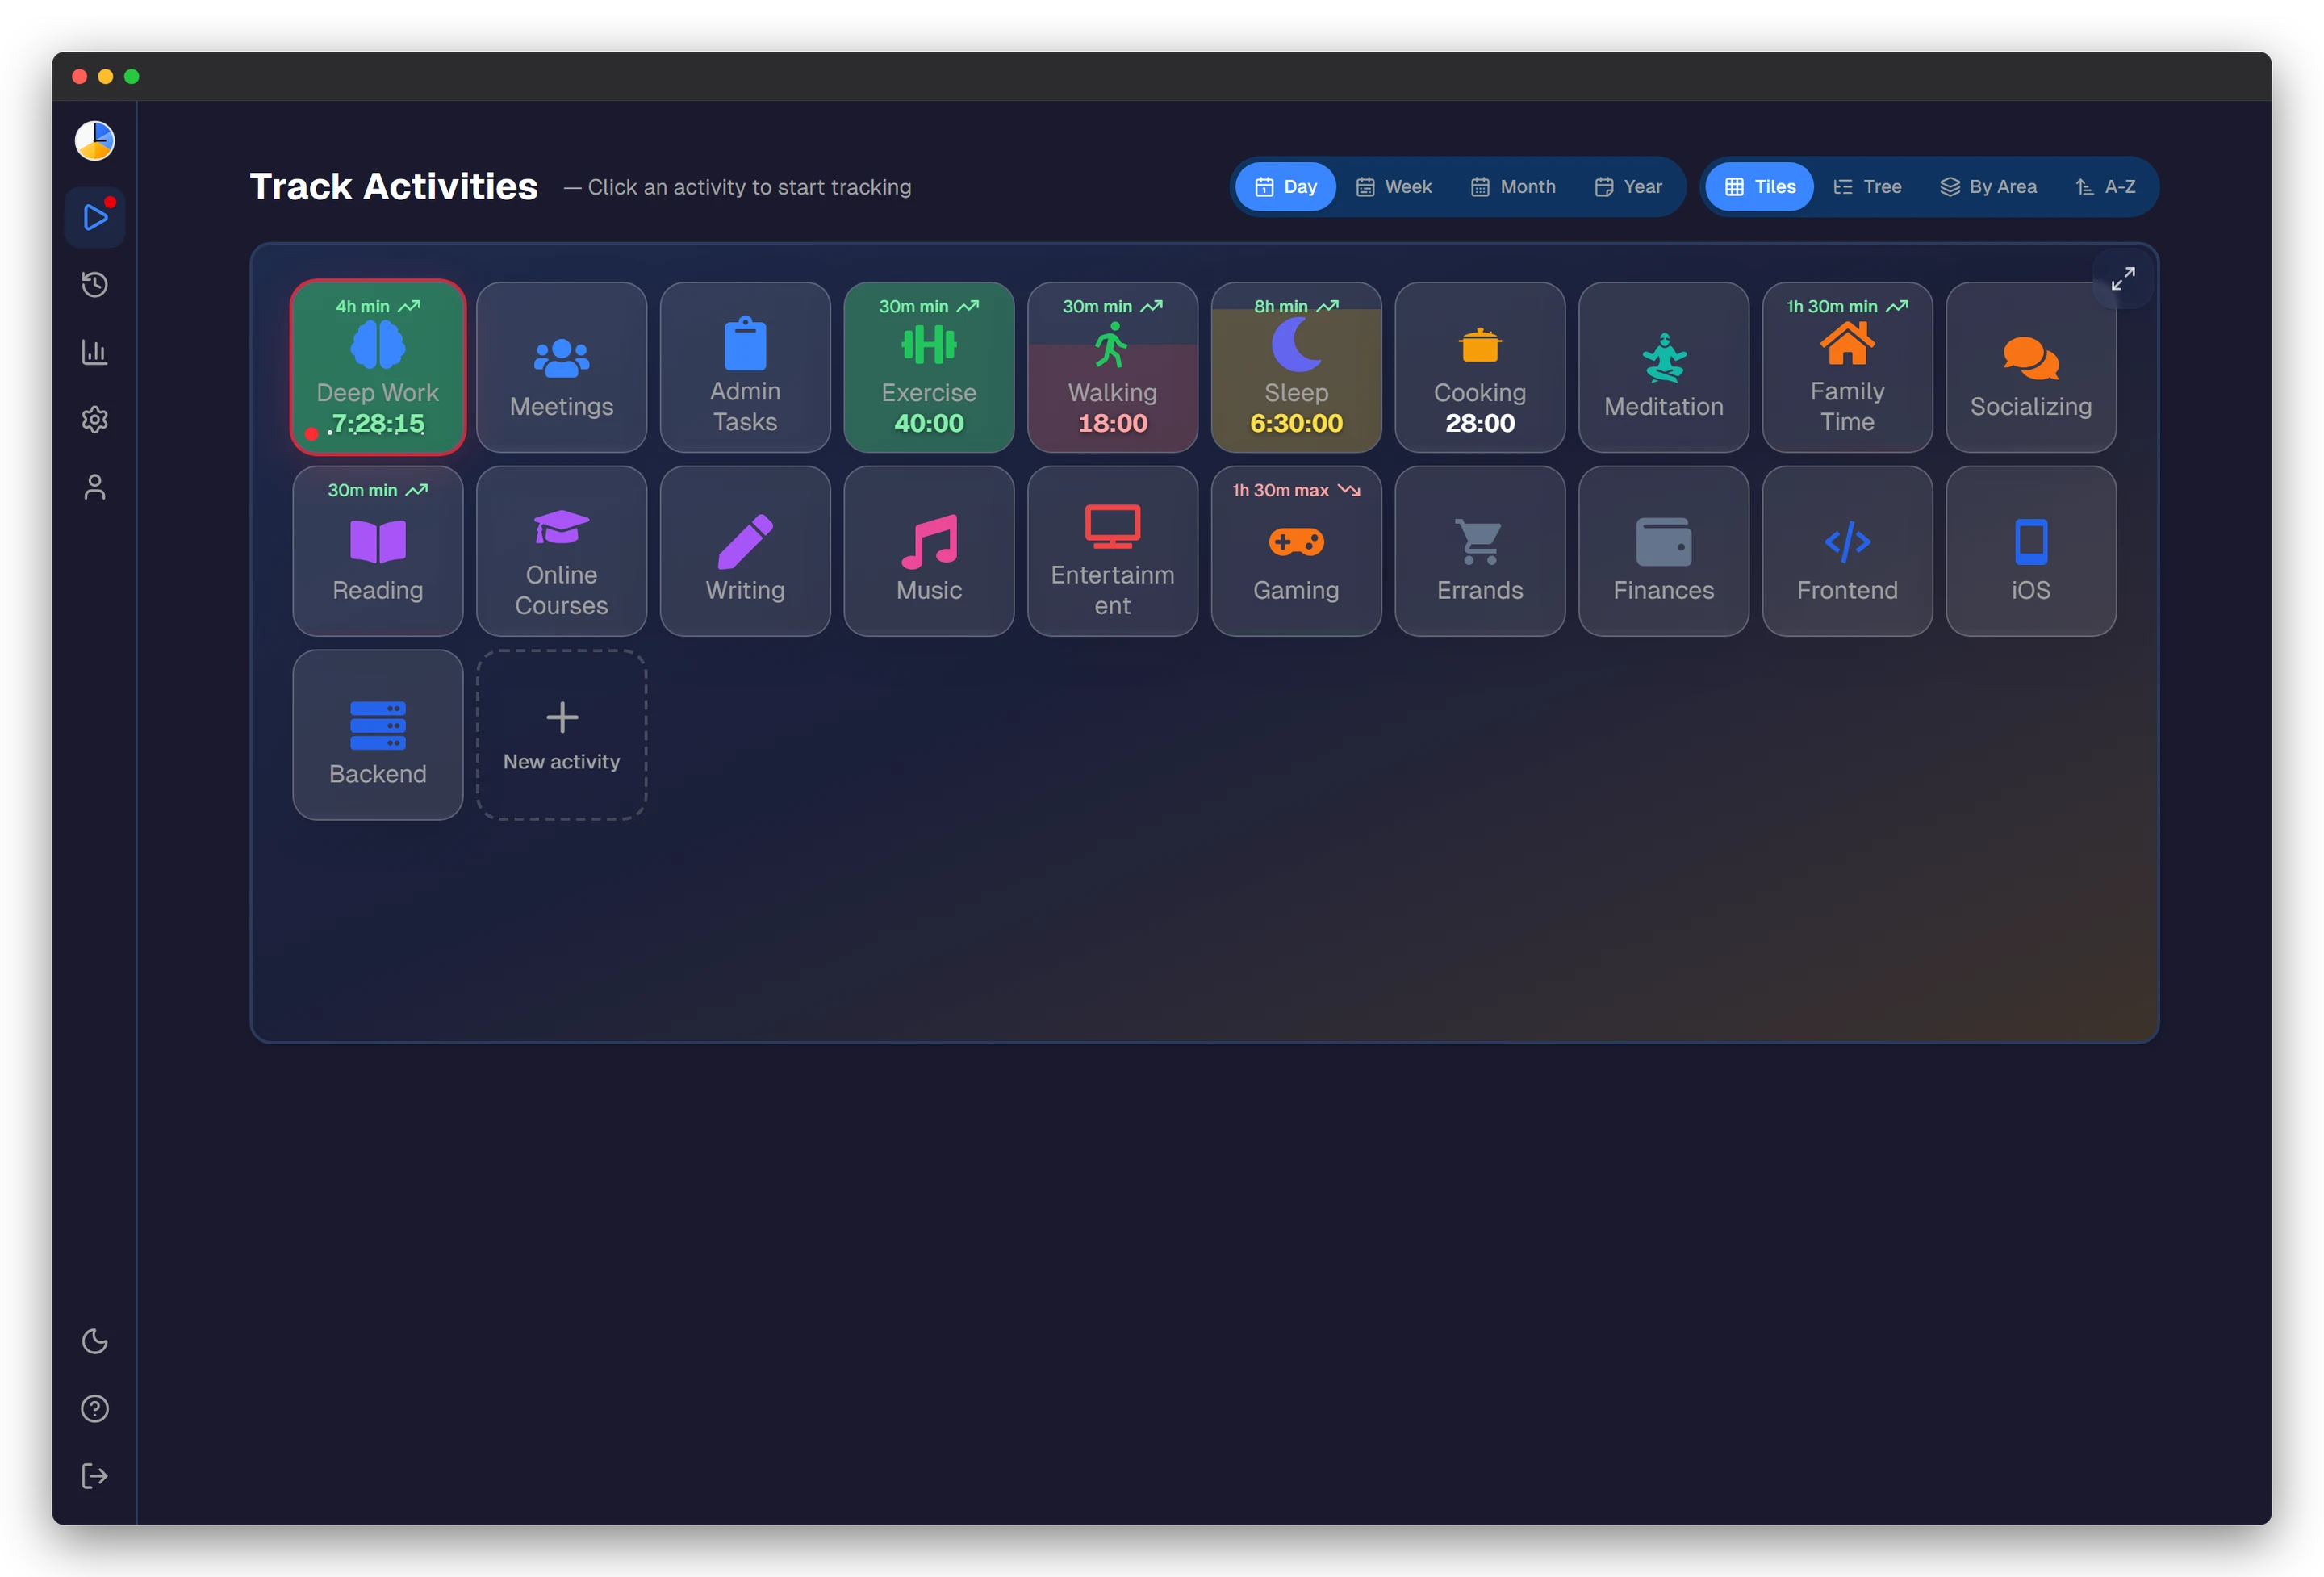Start tracking the Sleep tile
This screenshot has width=2324, height=1577.
(1296, 367)
